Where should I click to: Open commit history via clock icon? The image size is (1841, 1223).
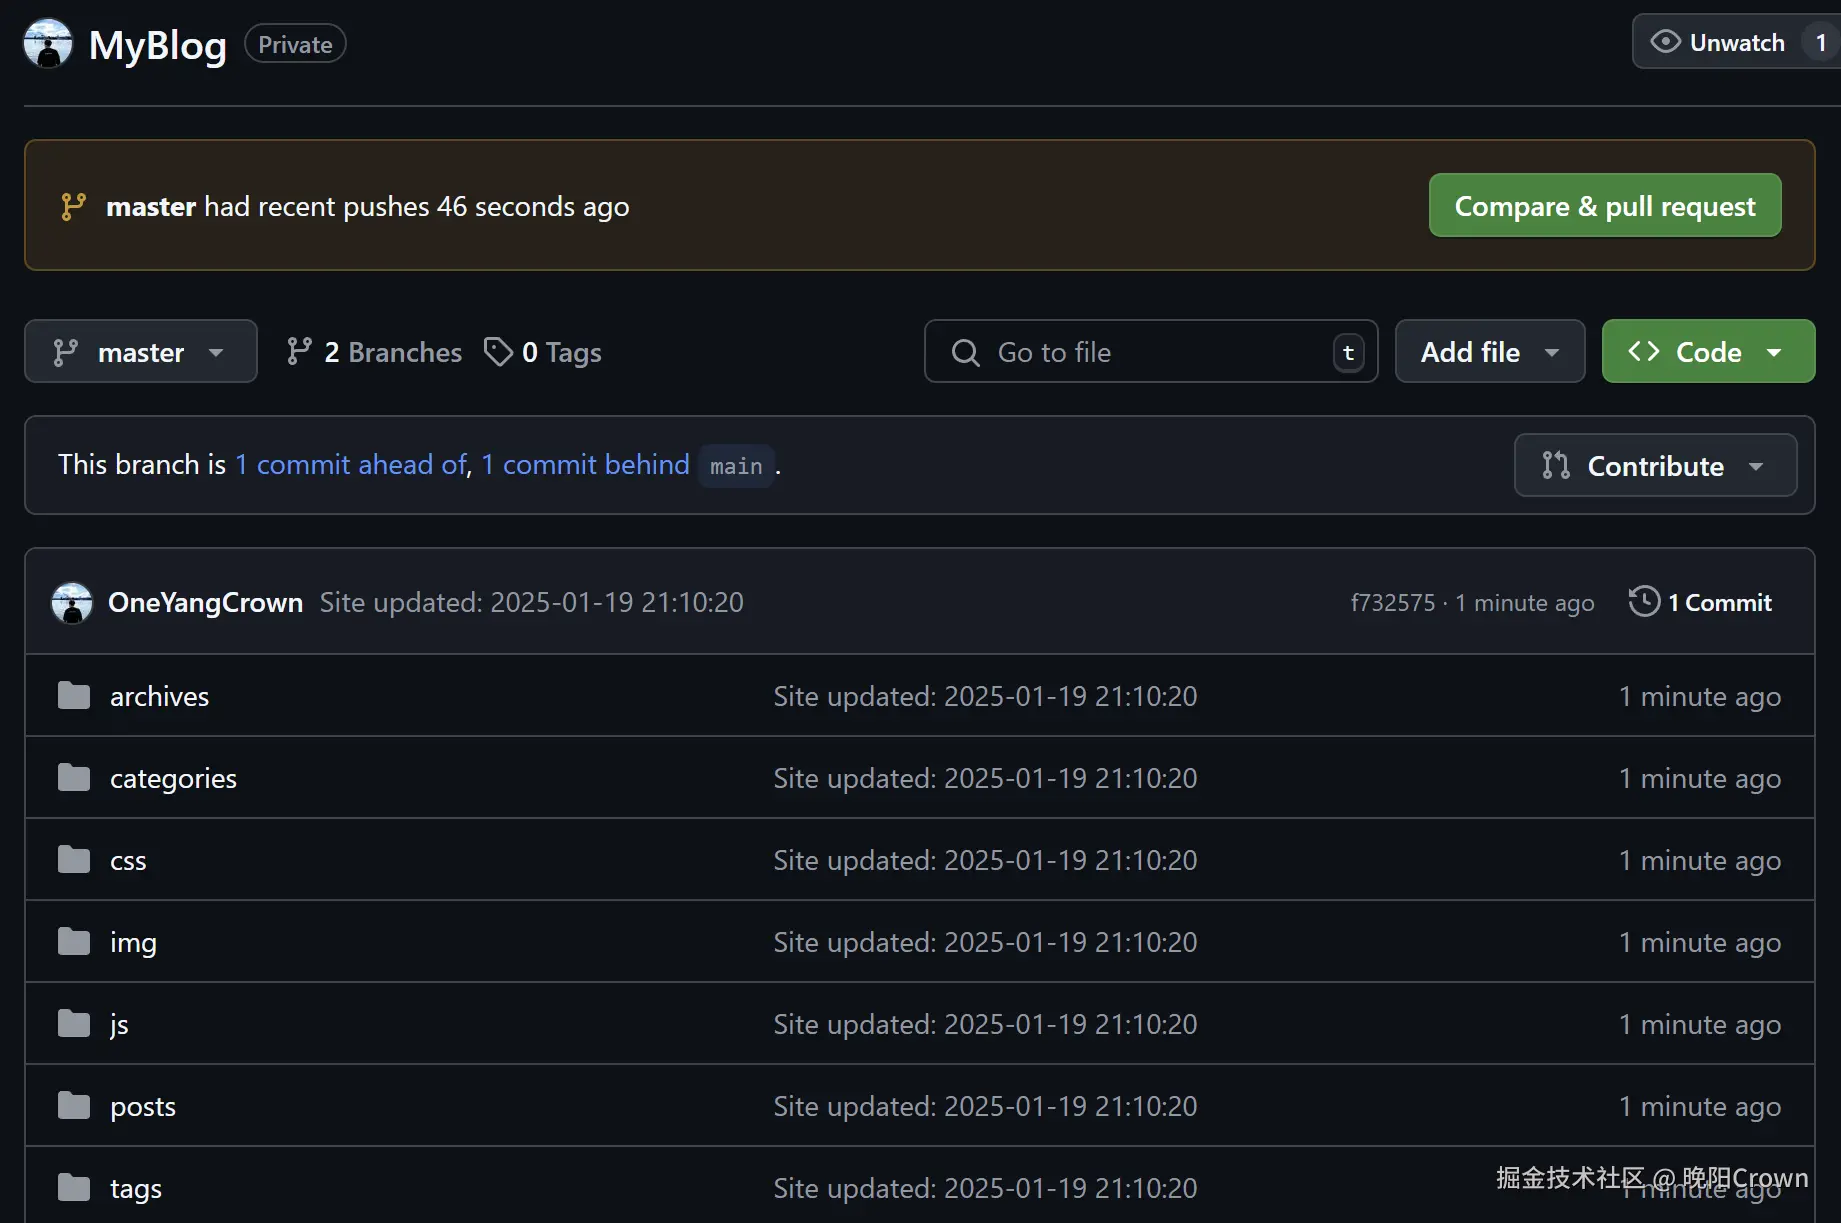pyautogui.click(x=1644, y=602)
